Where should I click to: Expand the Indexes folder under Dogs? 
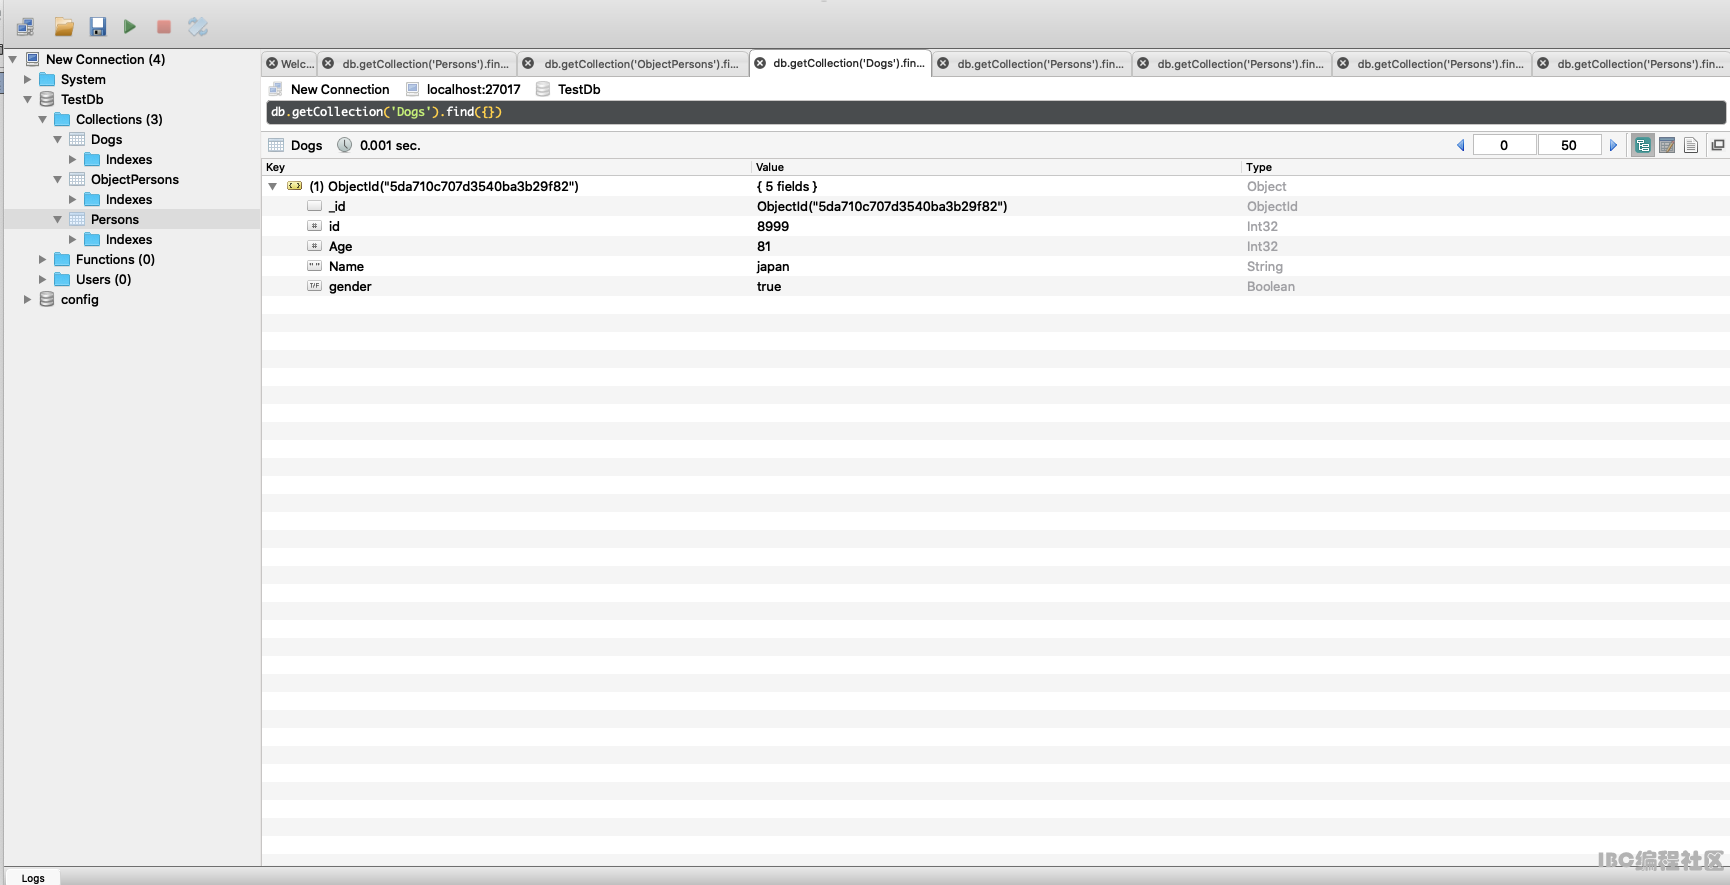pos(73,159)
